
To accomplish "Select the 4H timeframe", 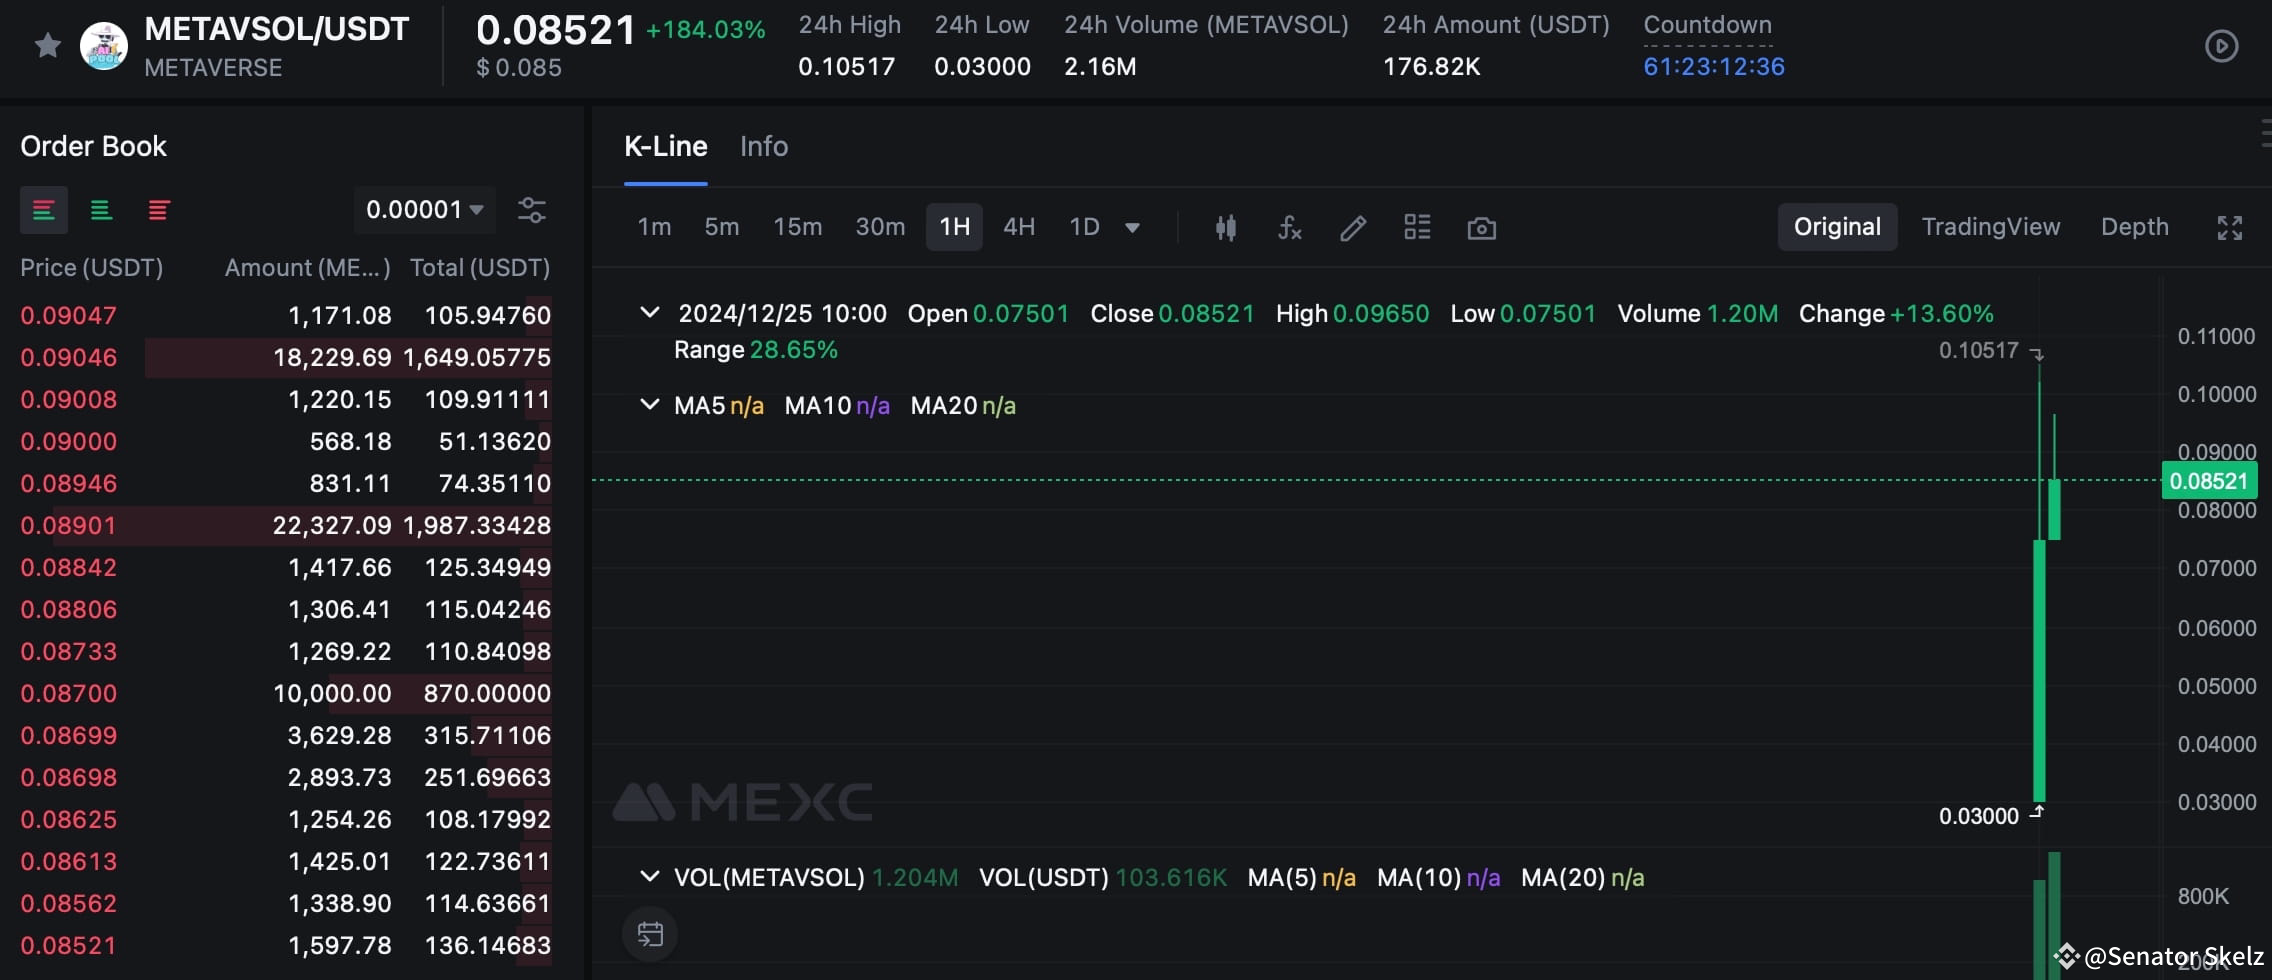I will (x=1019, y=227).
